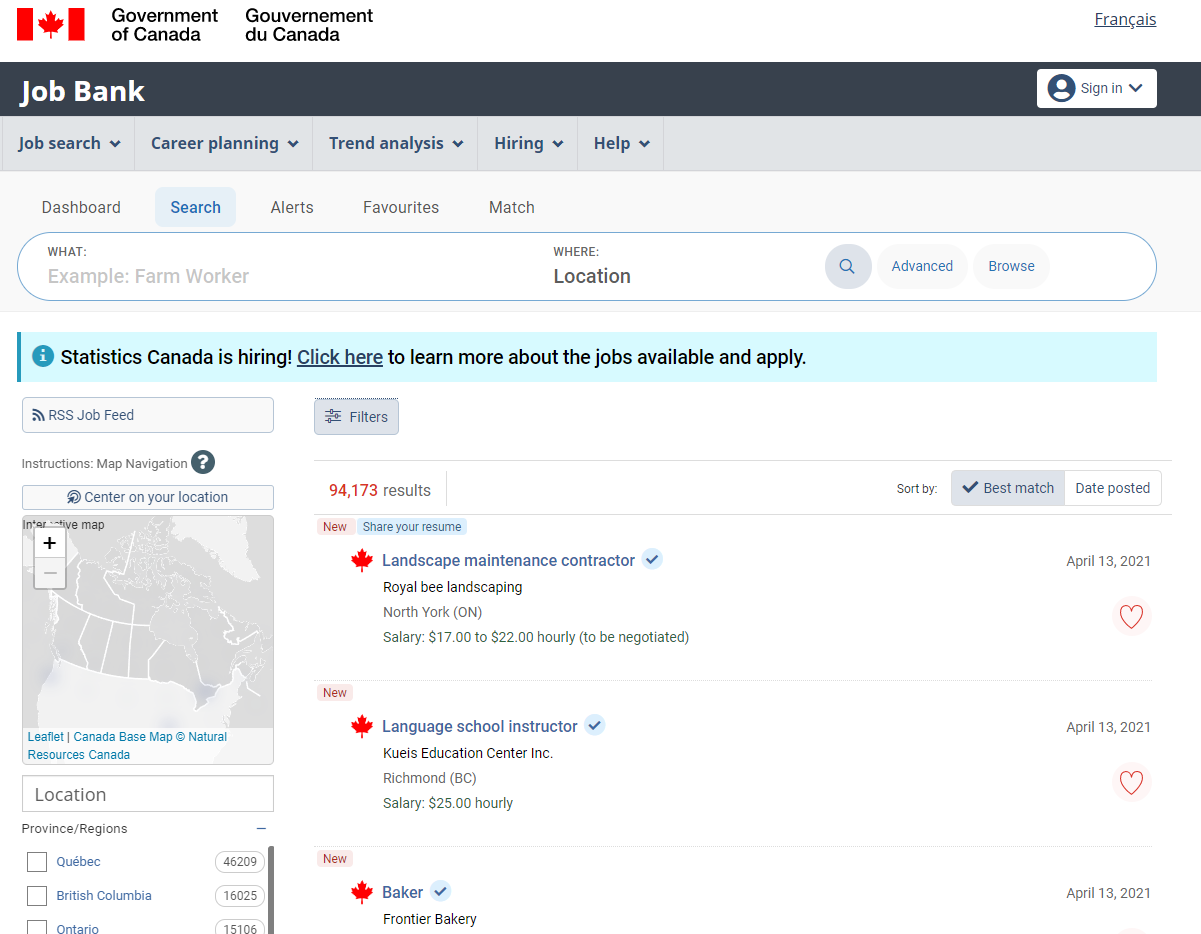This screenshot has width=1201, height=934.
Task: Click the 46209 count badge for Québec
Action: coord(240,862)
